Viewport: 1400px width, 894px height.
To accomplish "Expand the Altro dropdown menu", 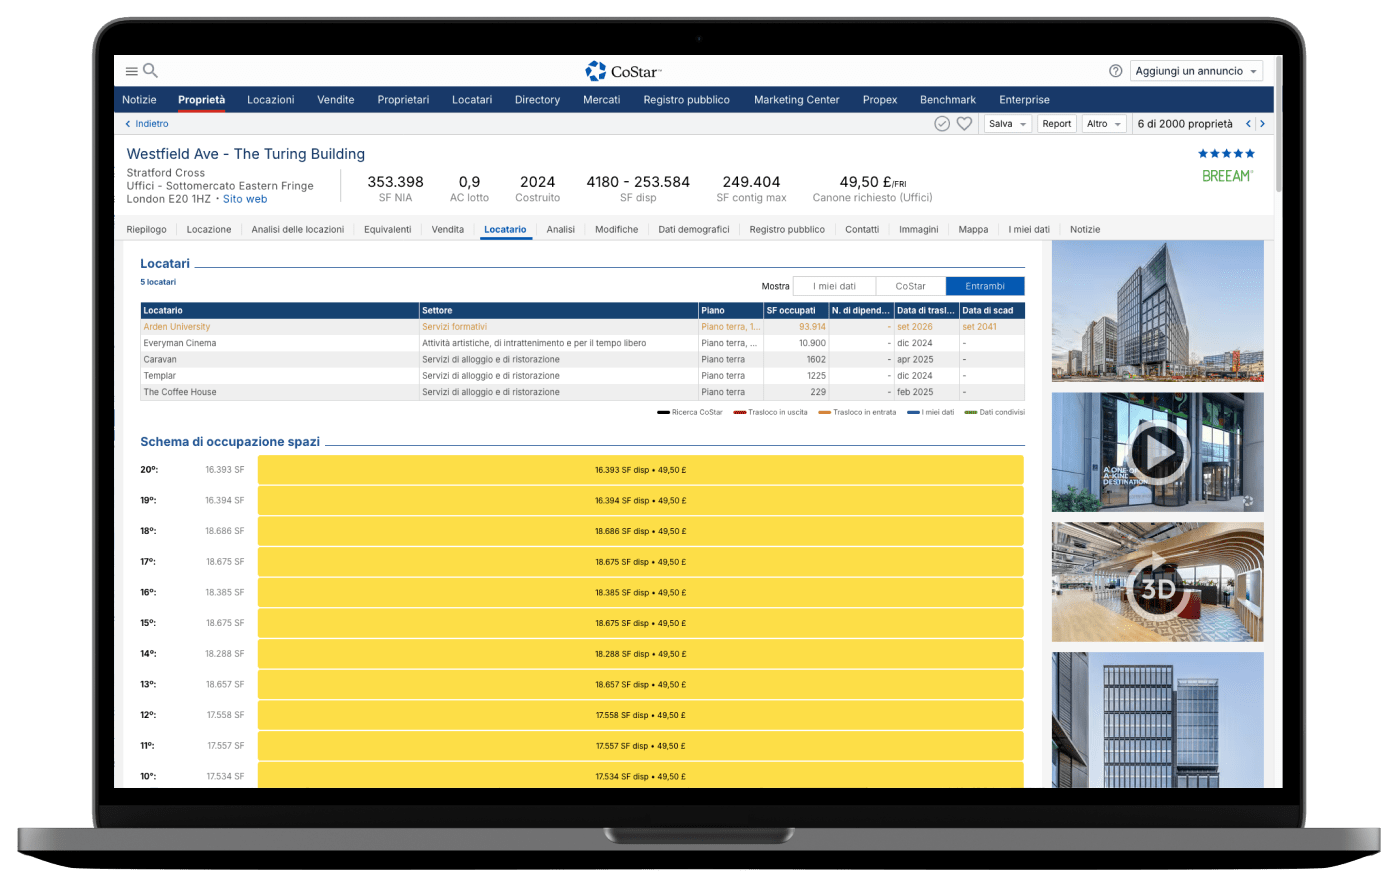I will pyautogui.click(x=1103, y=124).
